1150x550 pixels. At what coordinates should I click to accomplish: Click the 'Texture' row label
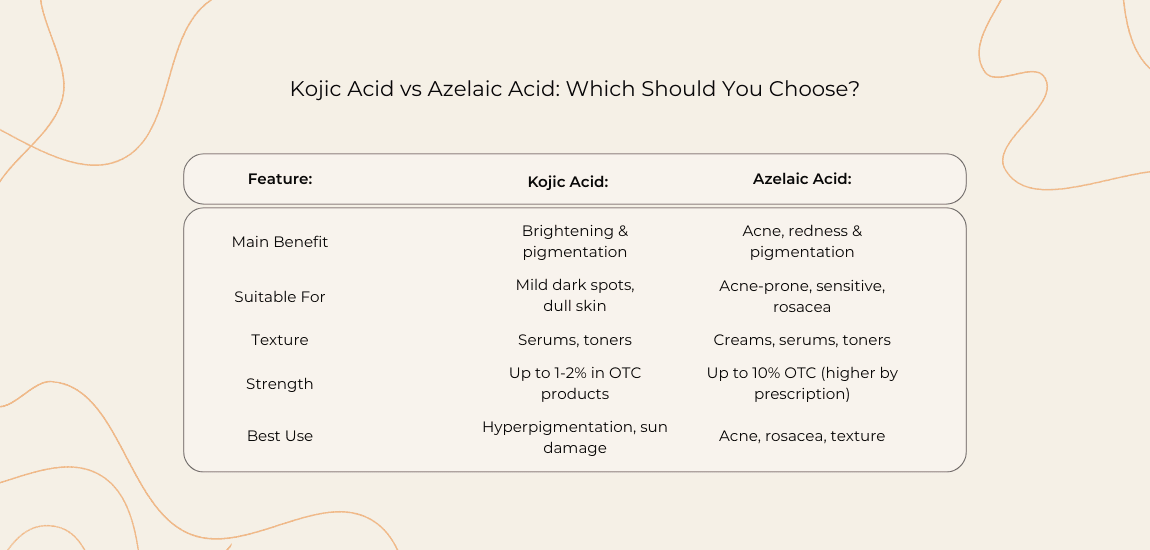click(x=280, y=340)
